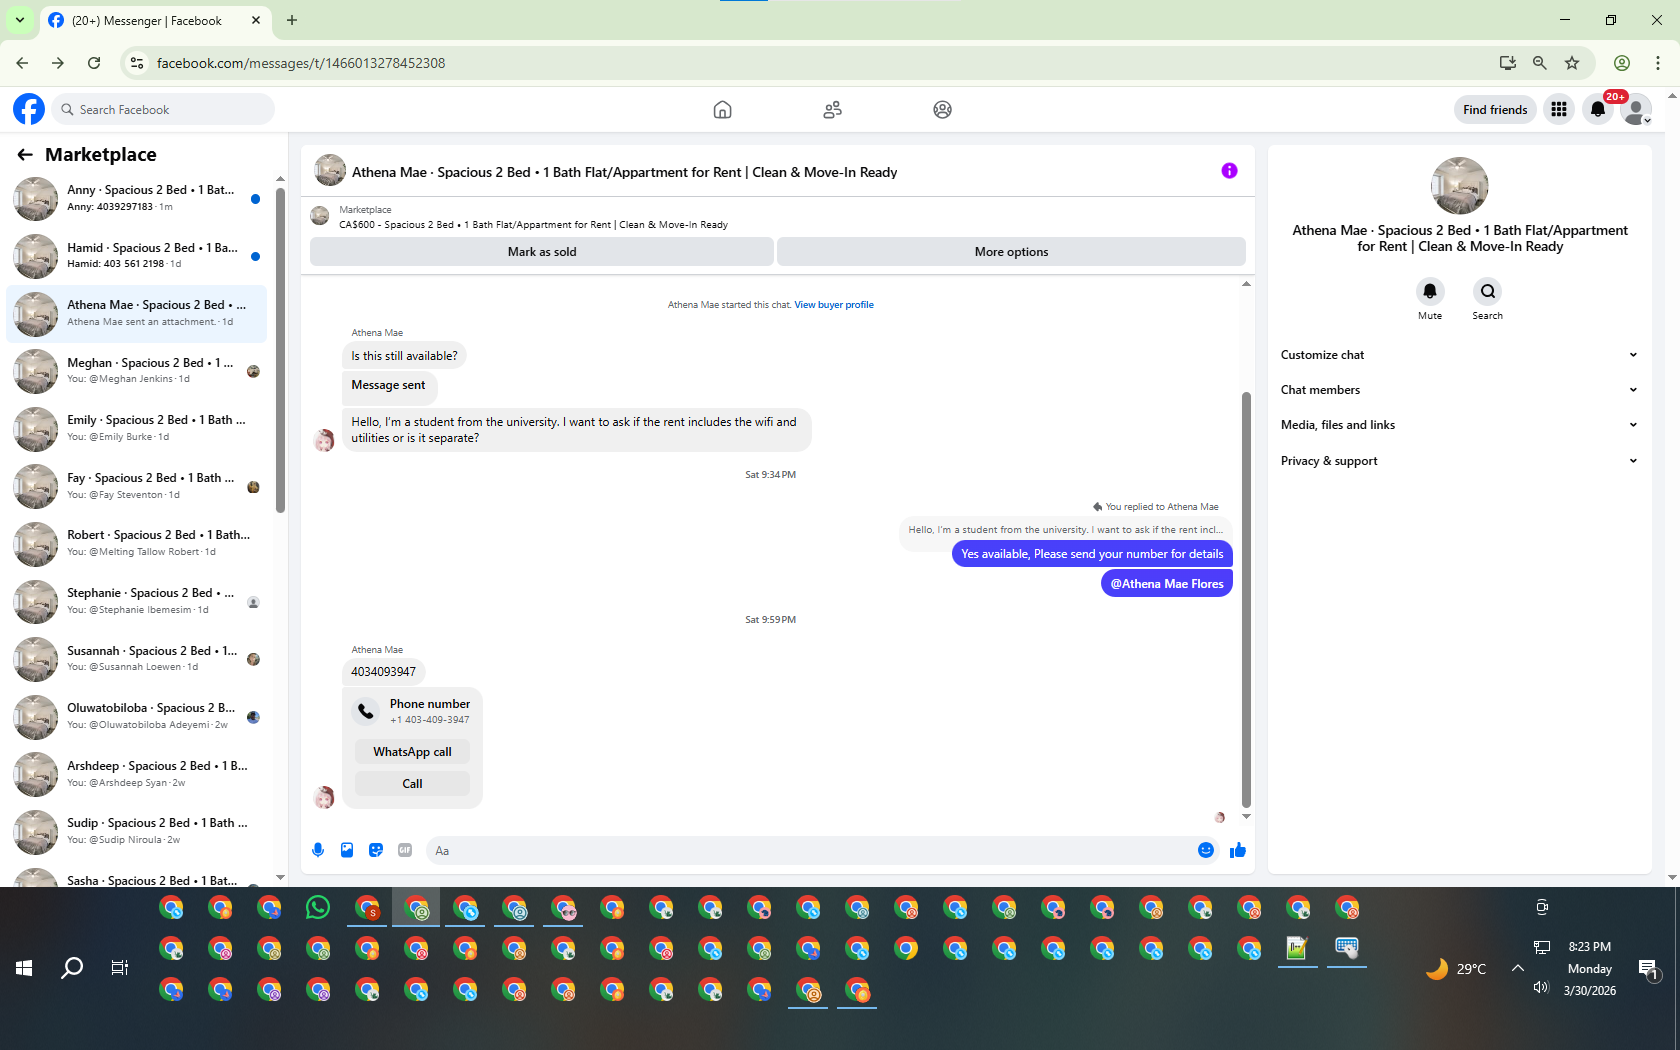Click the Call button under phone number
The width and height of the screenshot is (1680, 1050).
[412, 784]
